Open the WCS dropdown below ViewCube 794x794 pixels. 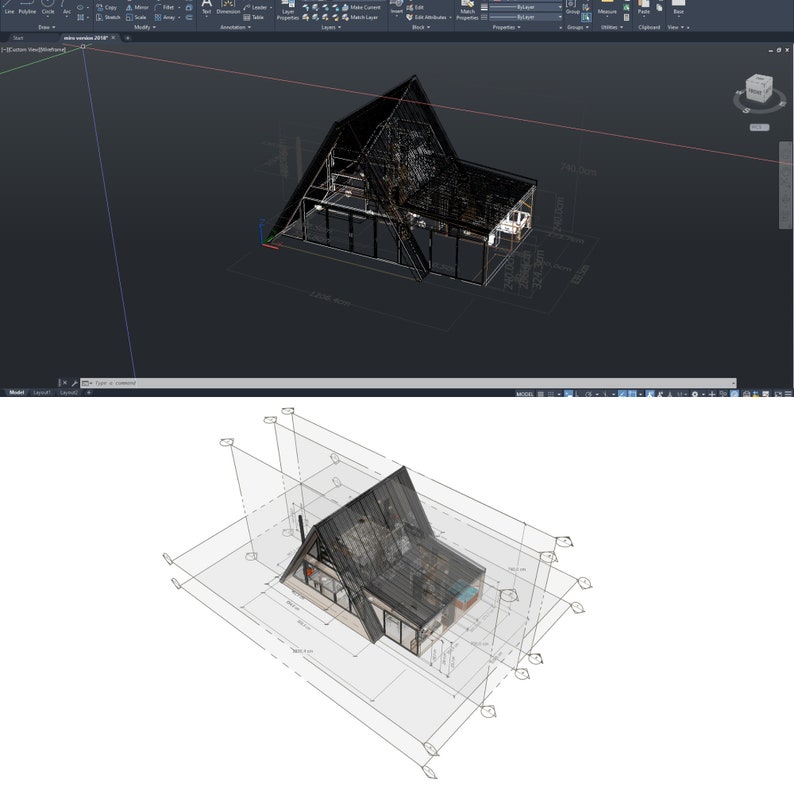tap(759, 127)
